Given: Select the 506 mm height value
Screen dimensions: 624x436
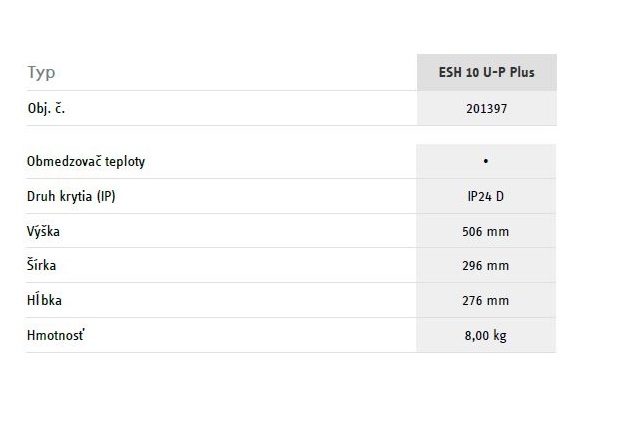Looking at the screenshot, I should coord(486,231).
